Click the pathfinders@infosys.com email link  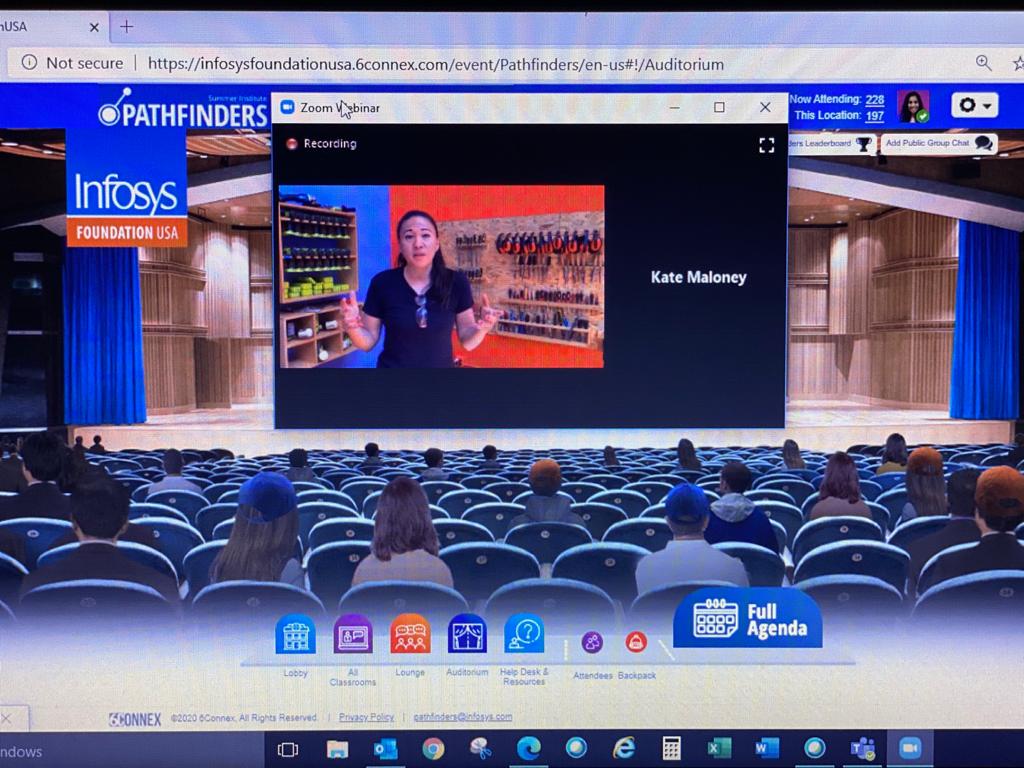463,717
